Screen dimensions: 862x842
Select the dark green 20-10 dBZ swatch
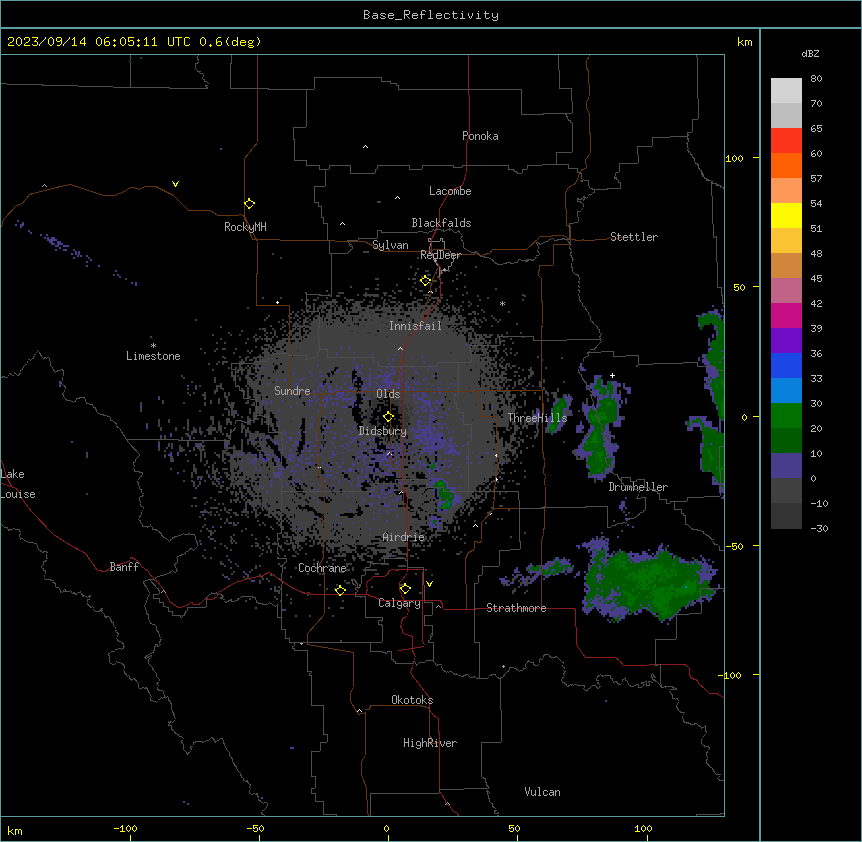pyautogui.click(x=786, y=441)
